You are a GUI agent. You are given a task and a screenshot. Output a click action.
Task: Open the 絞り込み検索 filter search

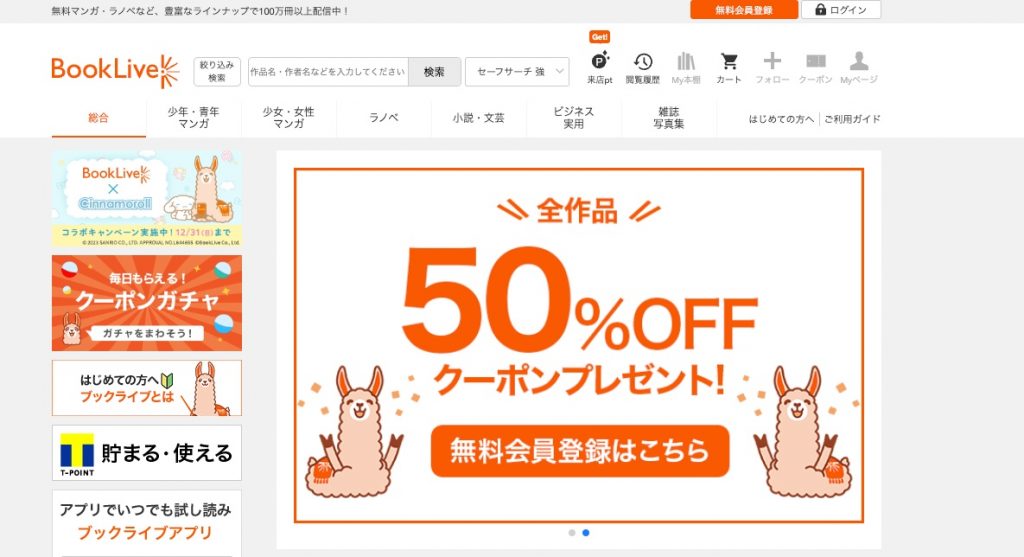coord(217,72)
